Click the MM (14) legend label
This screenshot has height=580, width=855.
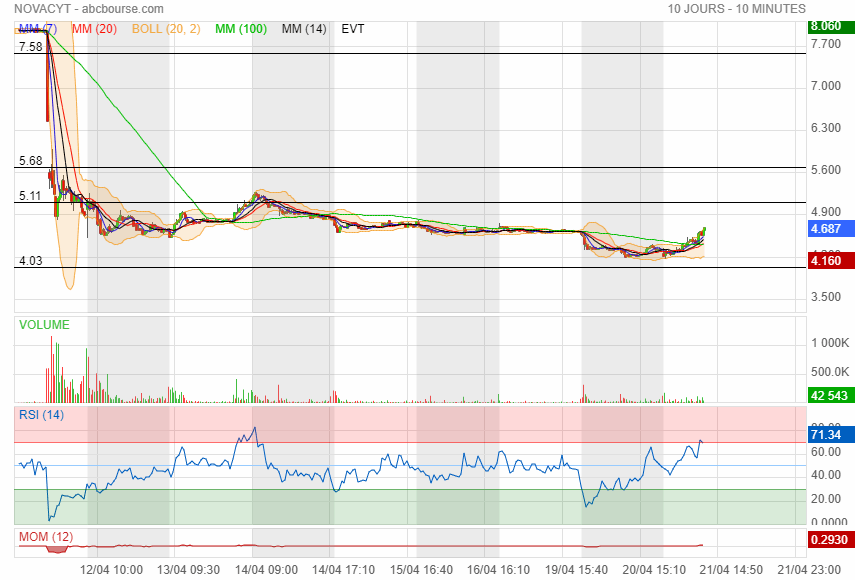[x=304, y=29]
